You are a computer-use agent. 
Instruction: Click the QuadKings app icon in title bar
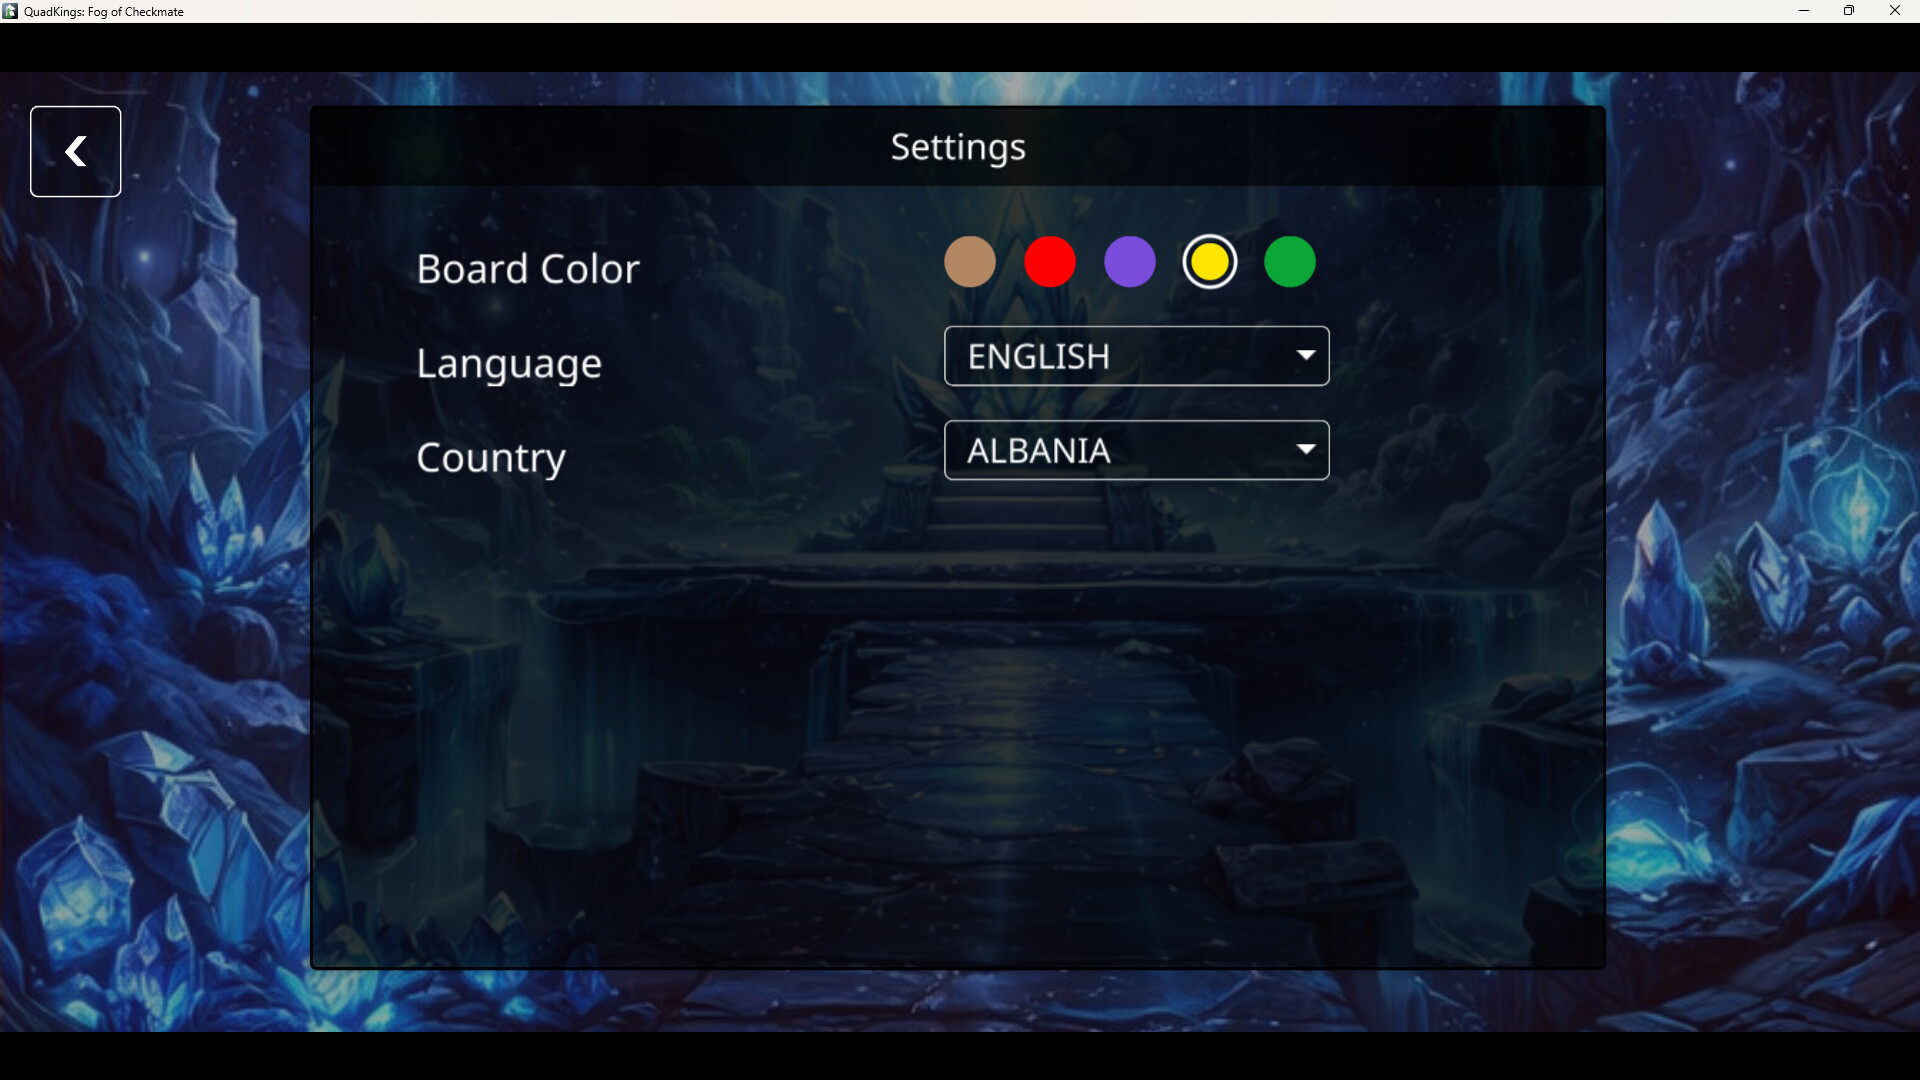pyautogui.click(x=10, y=11)
